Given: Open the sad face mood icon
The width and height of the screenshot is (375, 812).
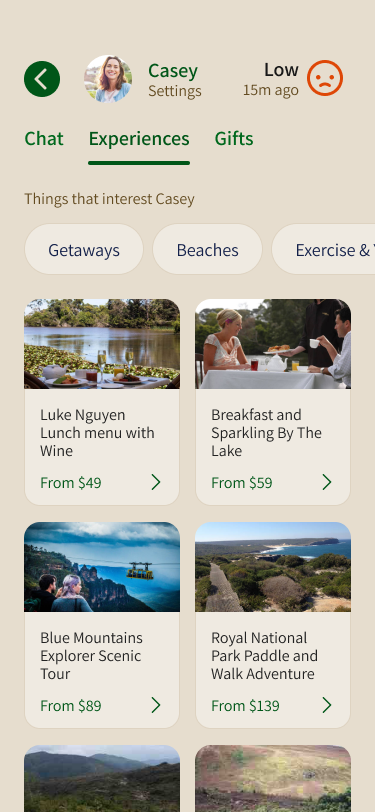Looking at the screenshot, I should pyautogui.click(x=325, y=78).
